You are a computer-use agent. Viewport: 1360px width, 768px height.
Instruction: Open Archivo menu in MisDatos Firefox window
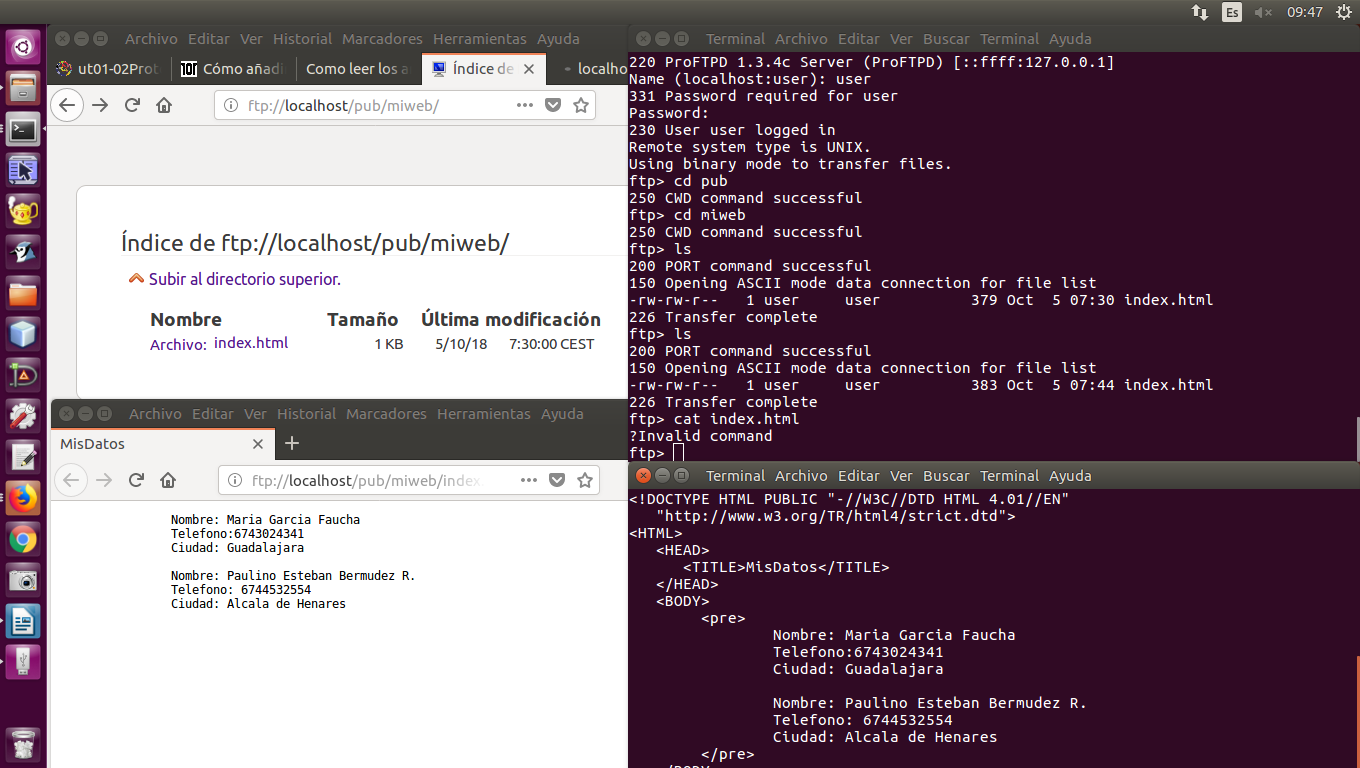tap(155, 414)
